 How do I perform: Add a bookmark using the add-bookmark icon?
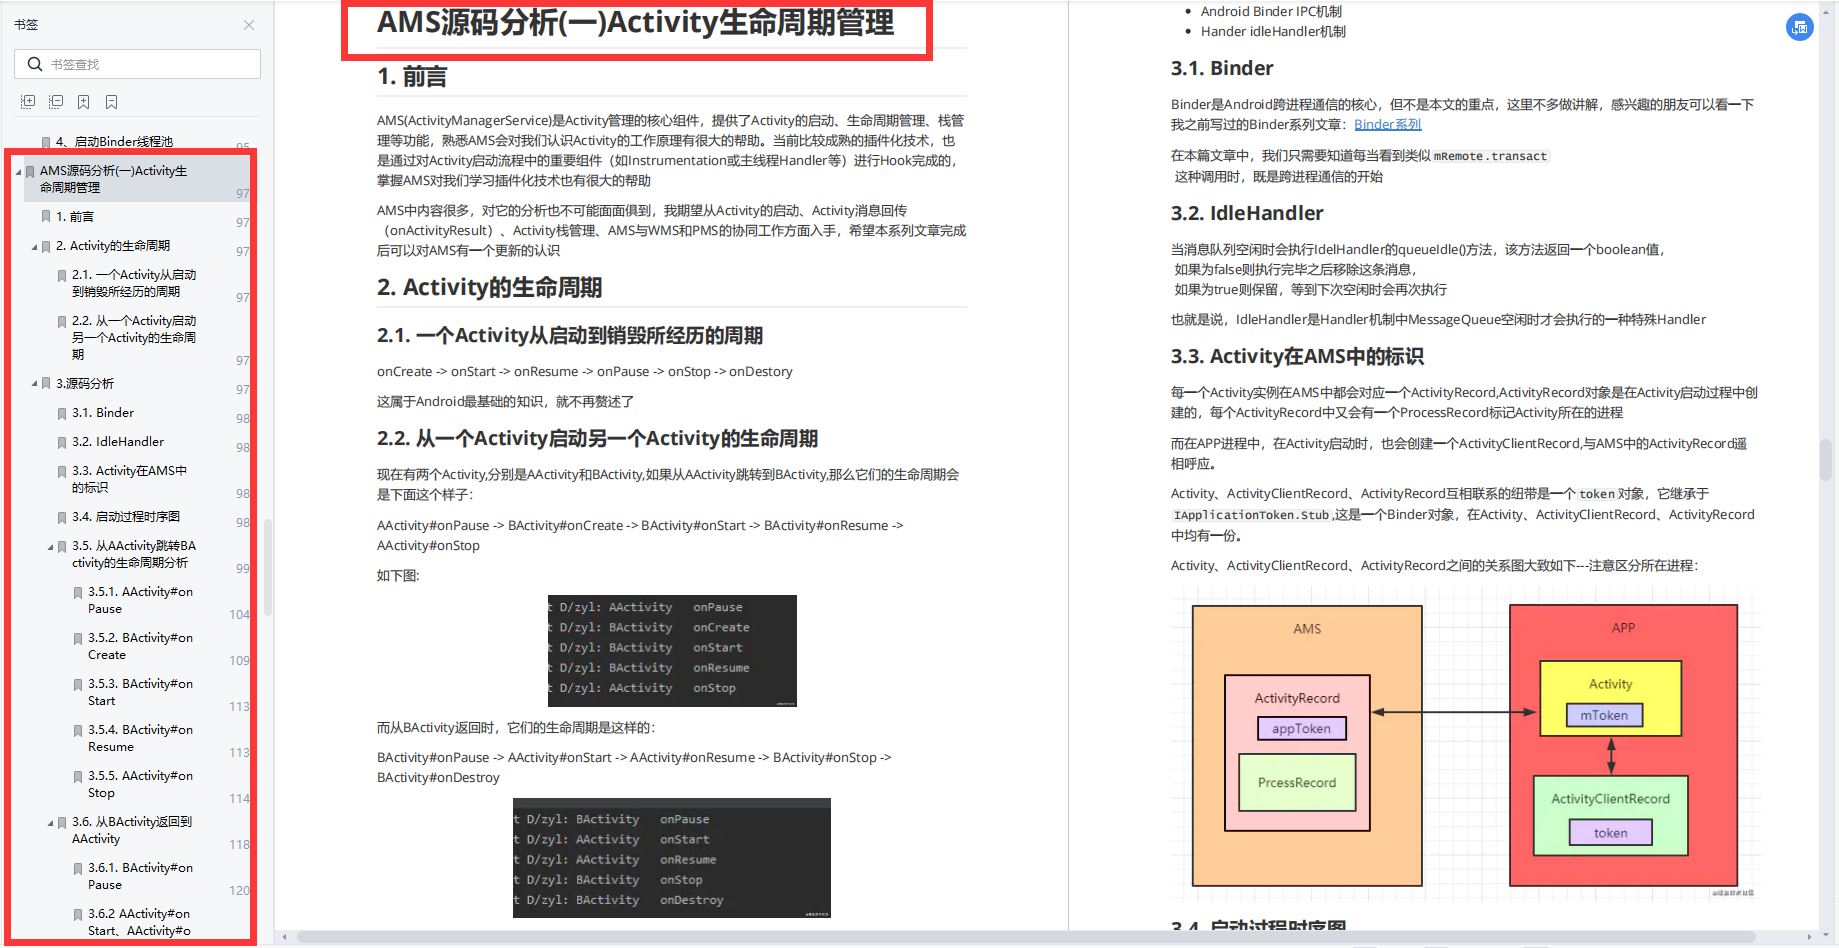tap(84, 101)
